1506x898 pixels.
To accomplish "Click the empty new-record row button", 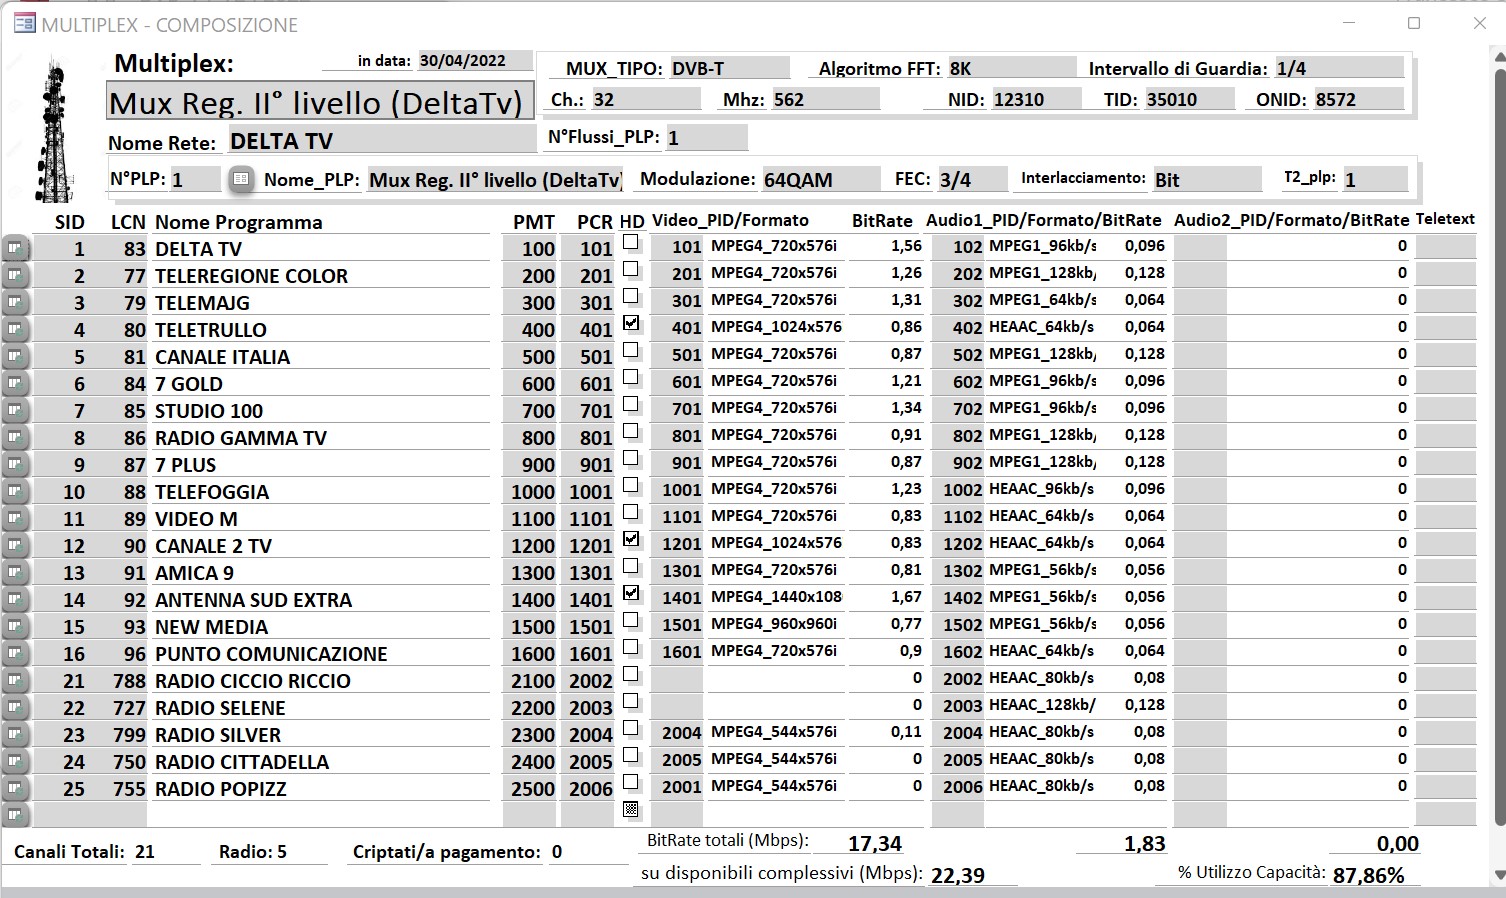I will pos(16,814).
